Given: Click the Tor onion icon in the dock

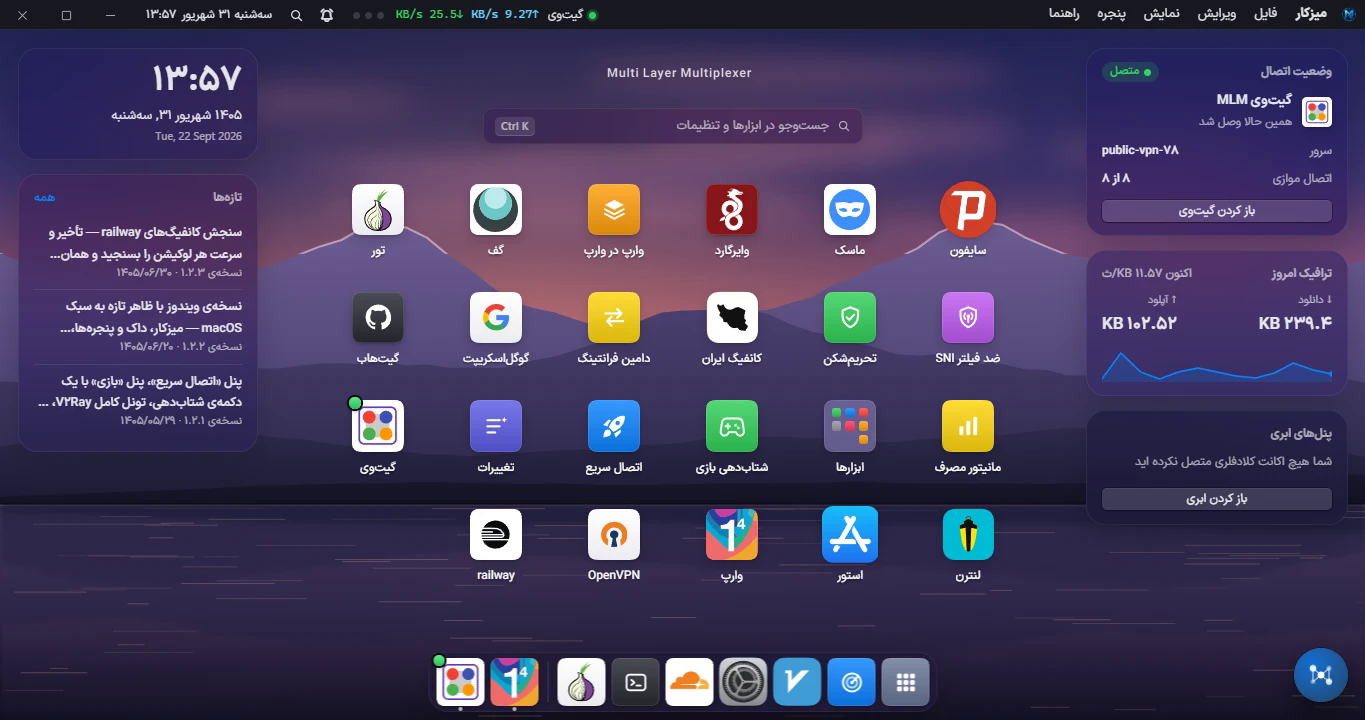Looking at the screenshot, I should pos(581,682).
